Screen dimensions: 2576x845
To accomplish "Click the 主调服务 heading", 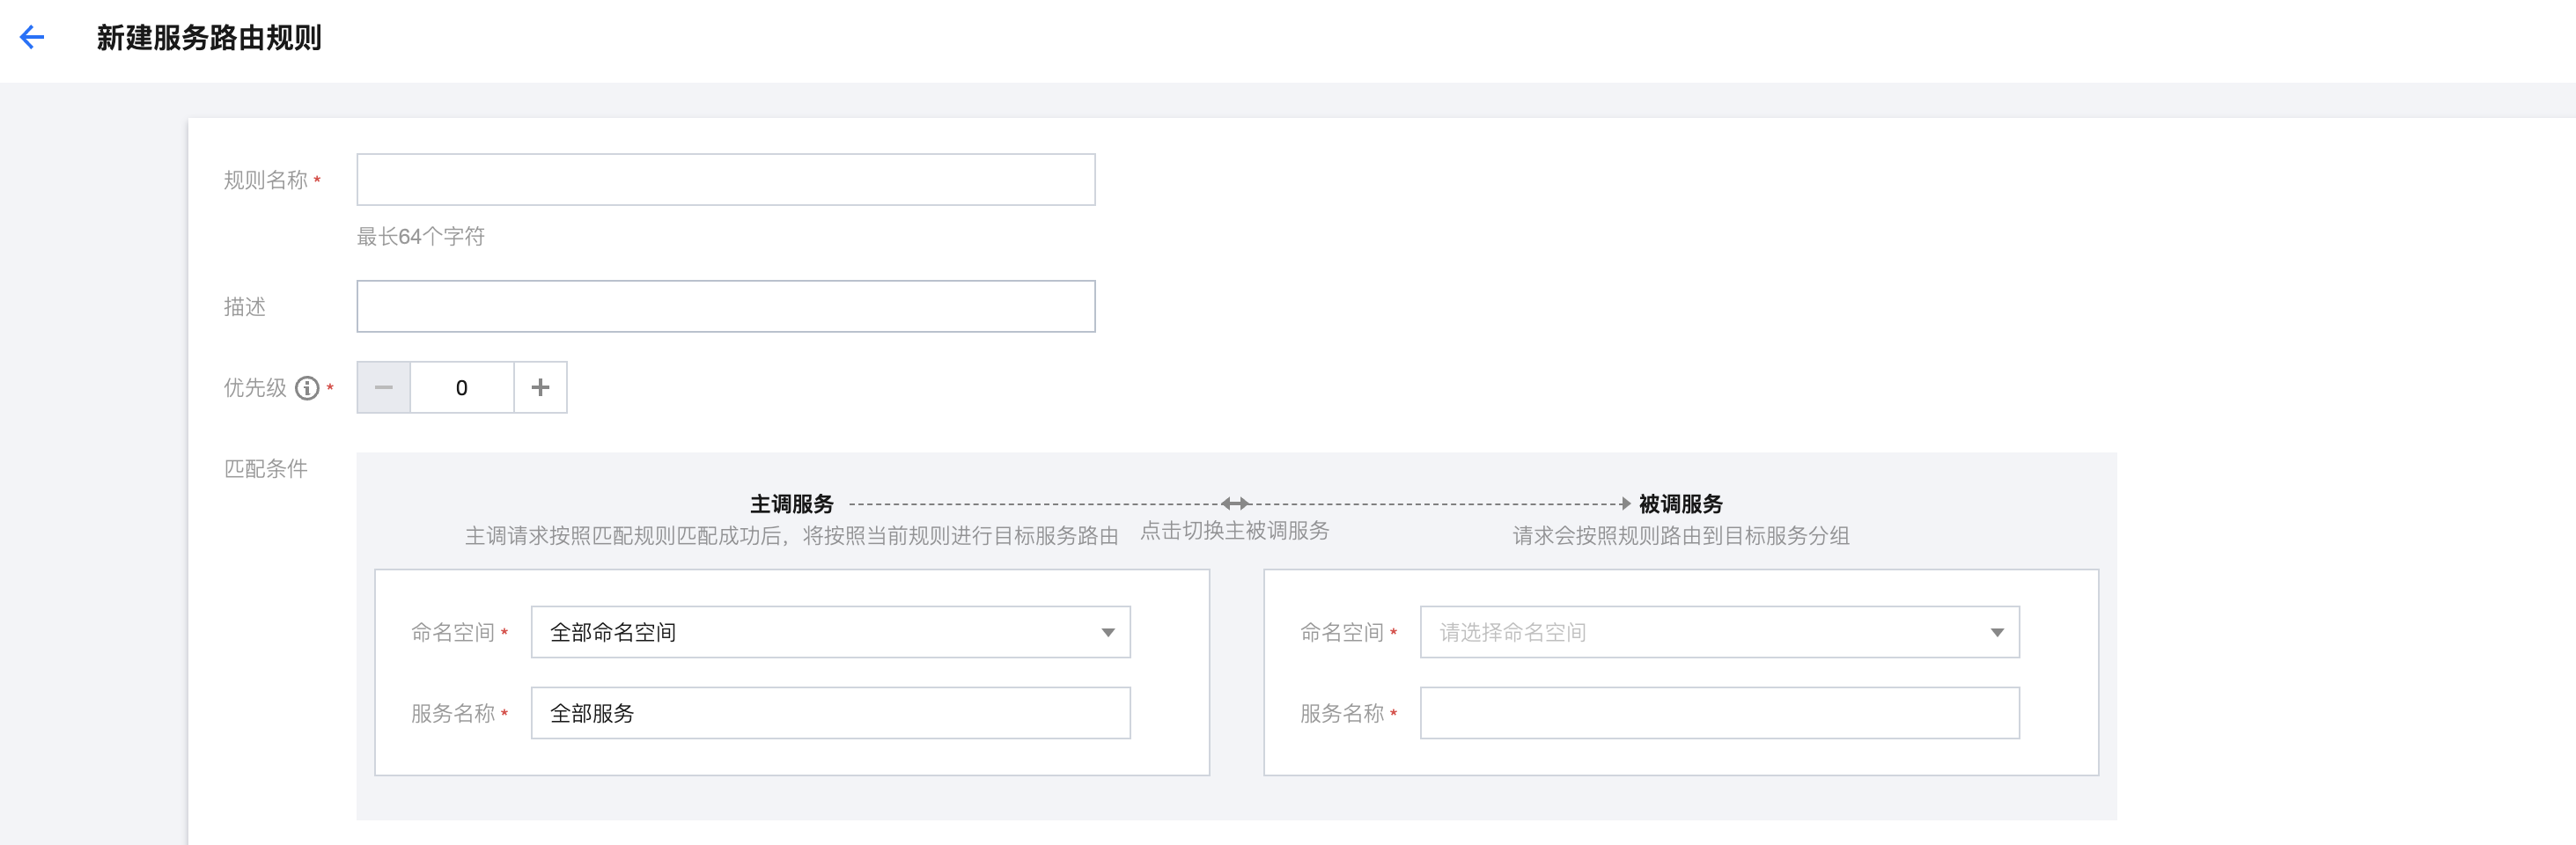I will 791,504.
